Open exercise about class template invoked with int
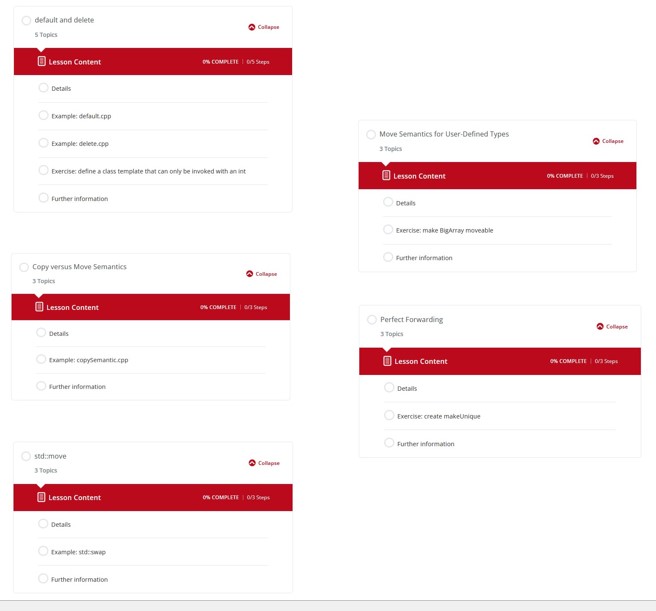 (x=149, y=171)
